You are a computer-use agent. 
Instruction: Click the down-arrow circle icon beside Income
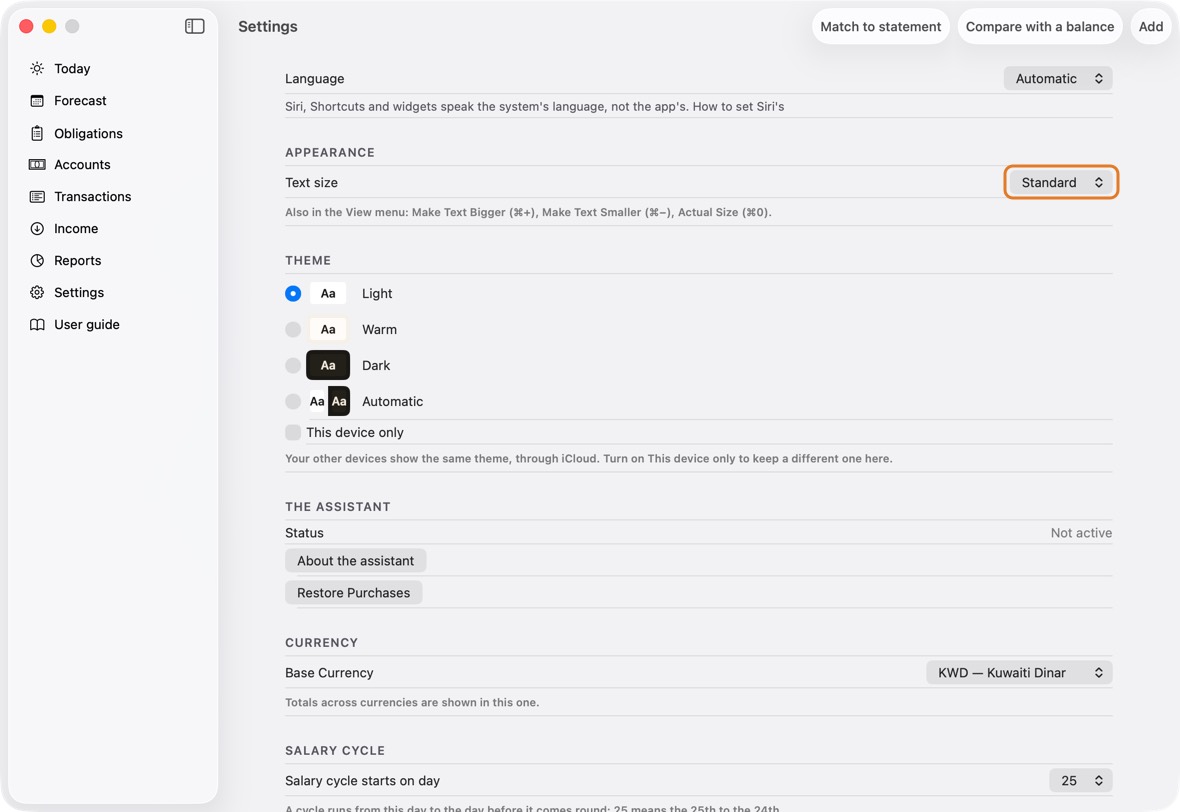pyautogui.click(x=37, y=229)
